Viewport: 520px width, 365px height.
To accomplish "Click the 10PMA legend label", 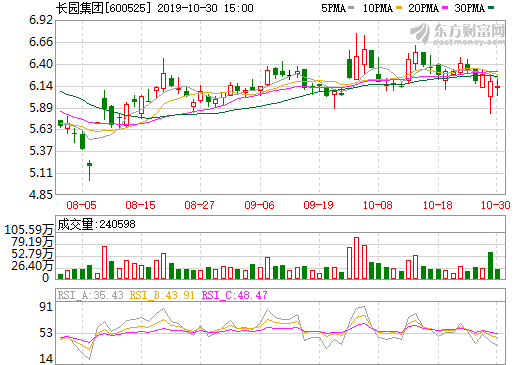I will click(378, 8).
